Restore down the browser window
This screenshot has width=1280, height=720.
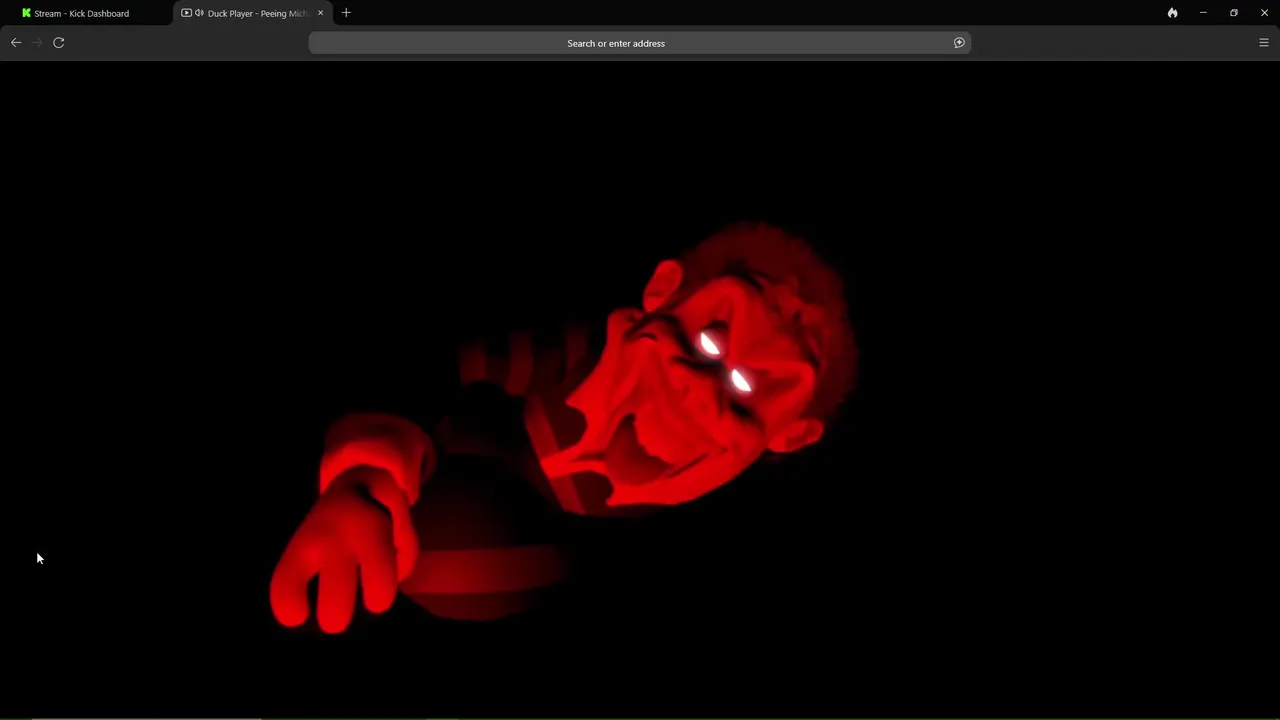pyautogui.click(x=1234, y=13)
